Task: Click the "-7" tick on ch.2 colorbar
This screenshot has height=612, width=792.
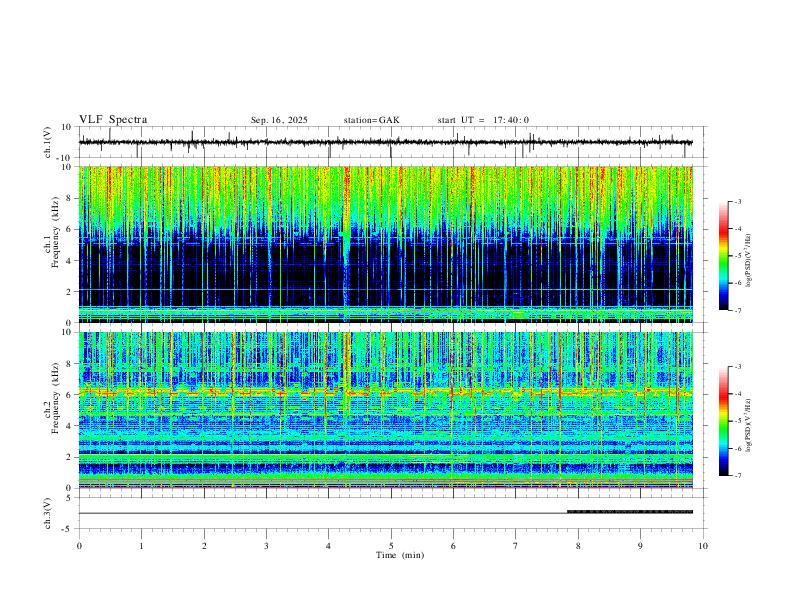Action: 737,476
